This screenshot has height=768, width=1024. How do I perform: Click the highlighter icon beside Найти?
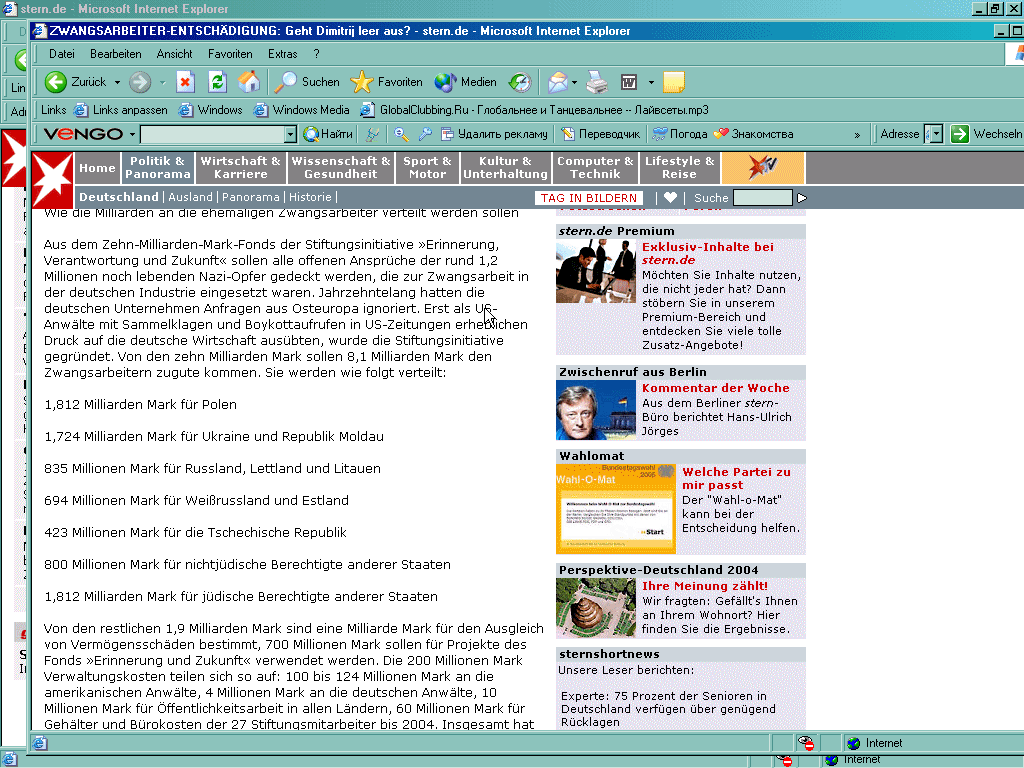[x=373, y=134]
